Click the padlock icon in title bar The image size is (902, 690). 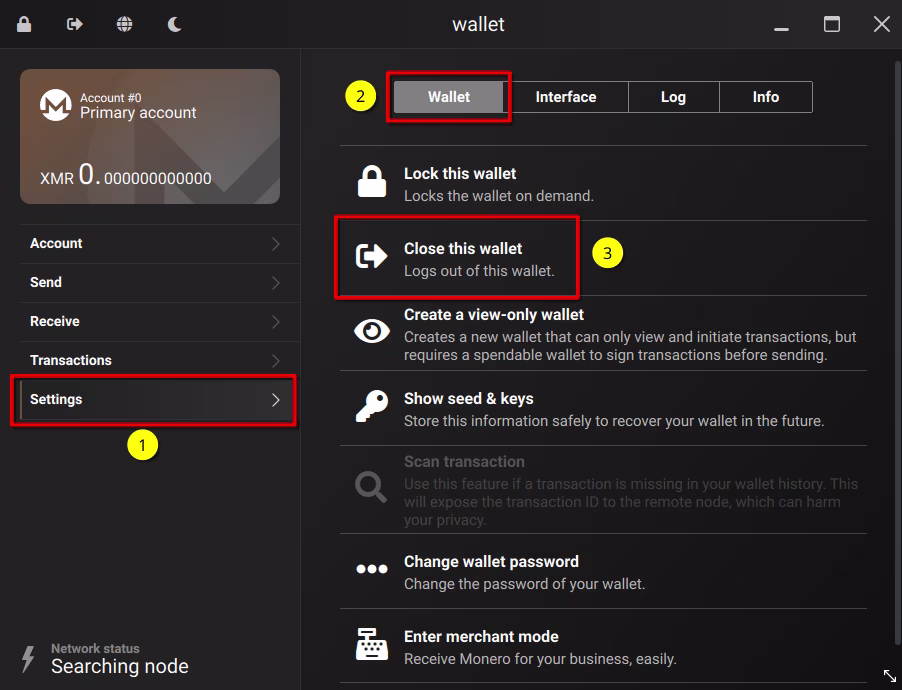(x=24, y=24)
